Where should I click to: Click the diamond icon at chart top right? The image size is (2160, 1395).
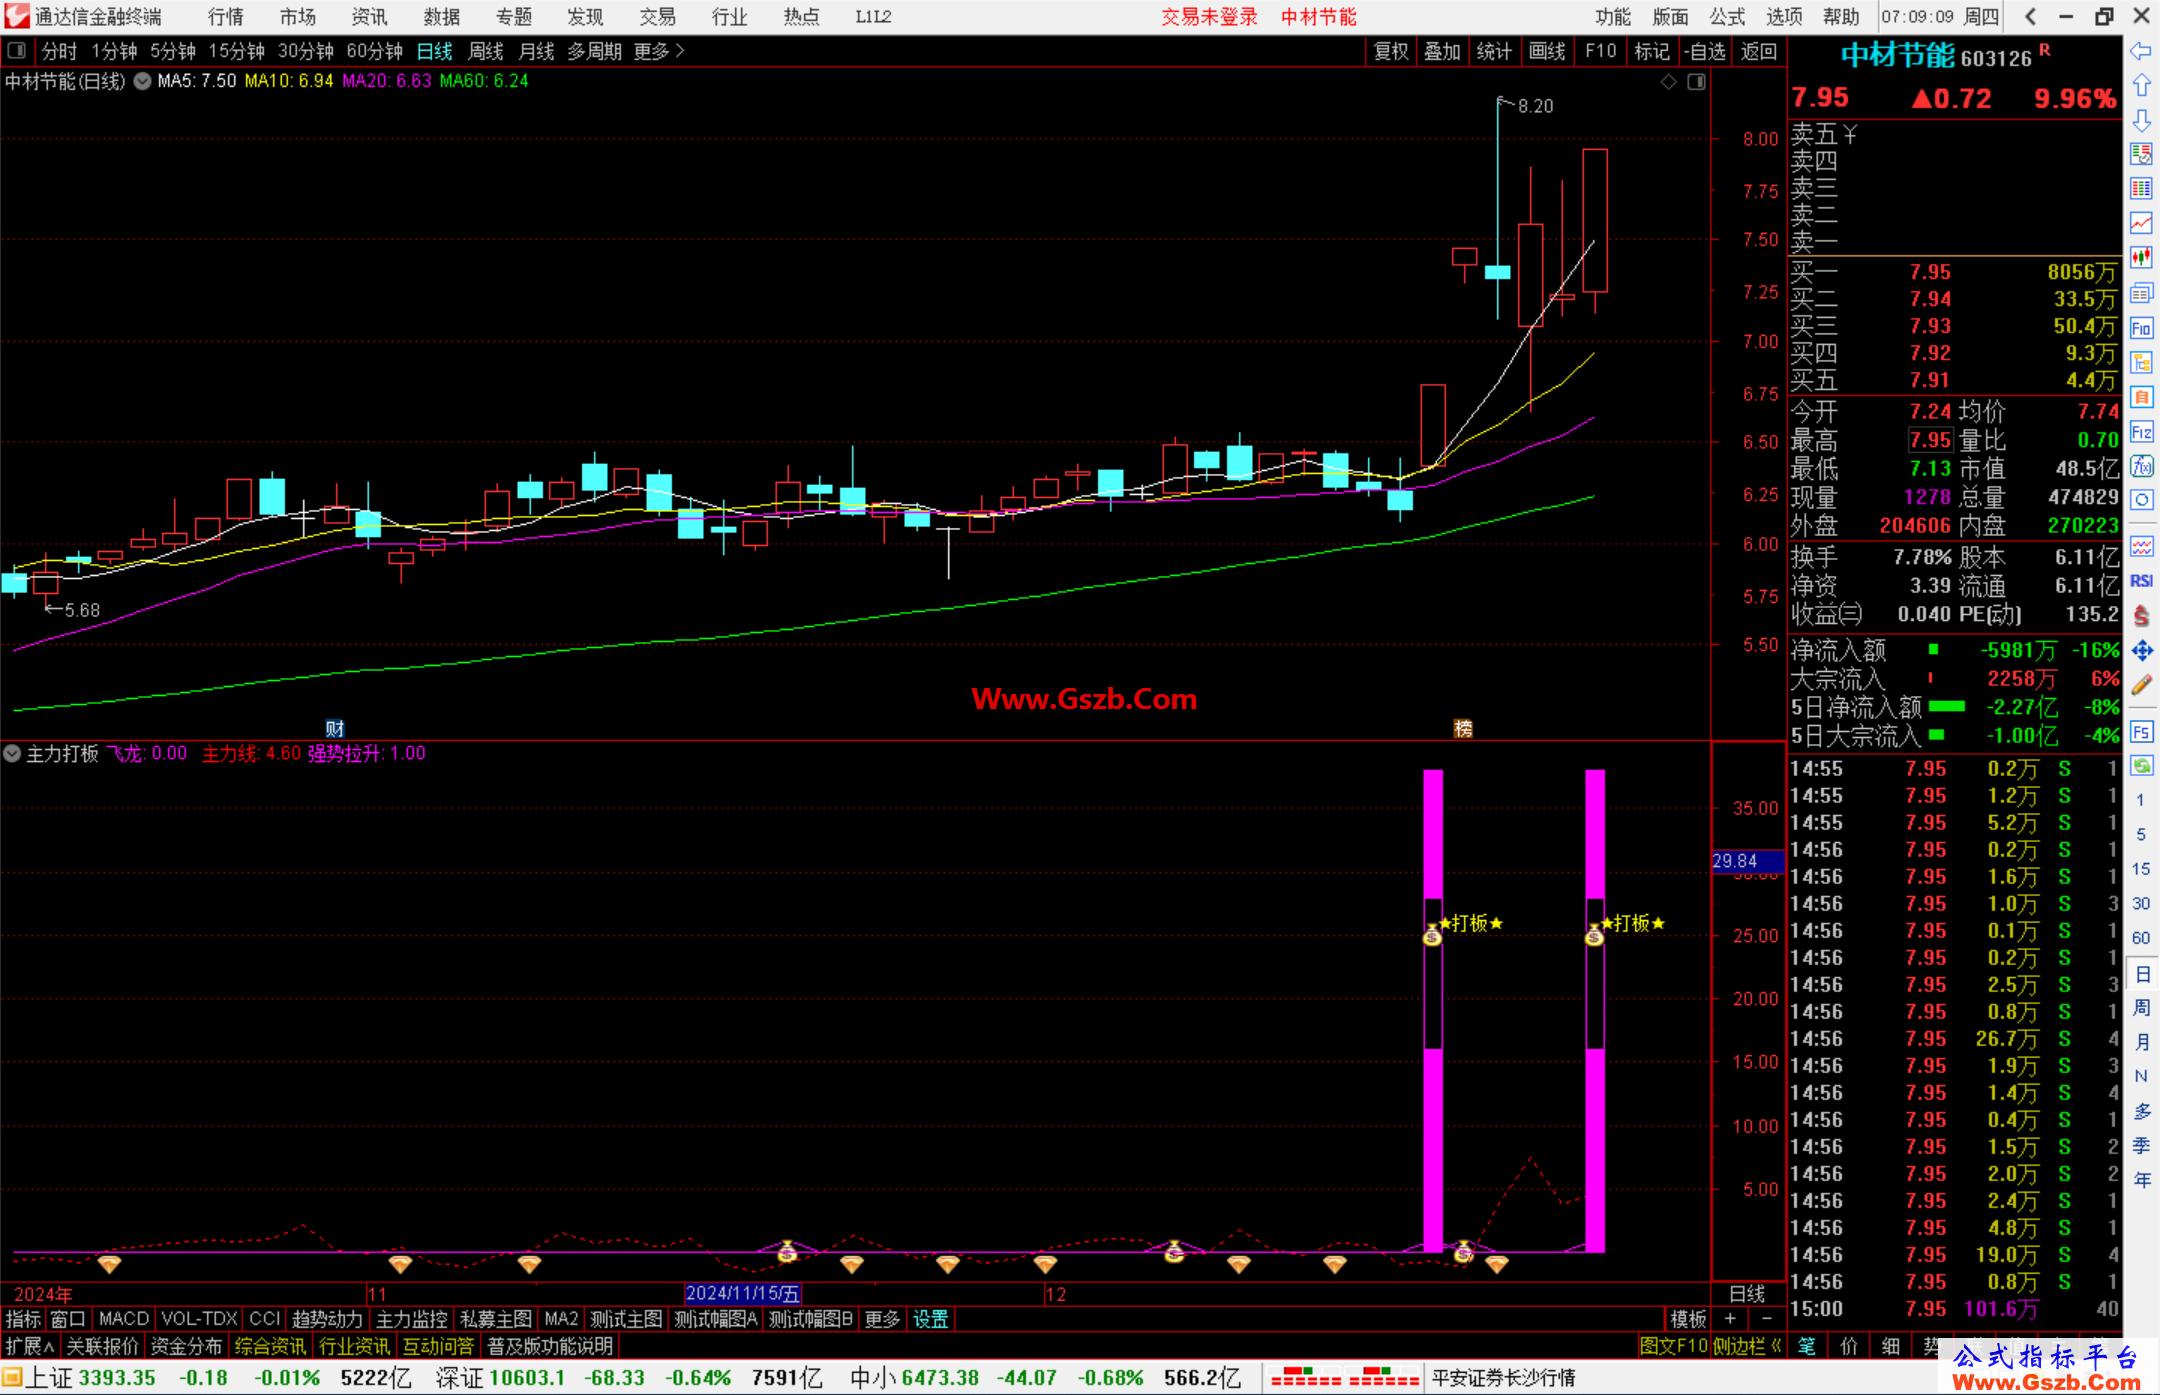click(1668, 82)
